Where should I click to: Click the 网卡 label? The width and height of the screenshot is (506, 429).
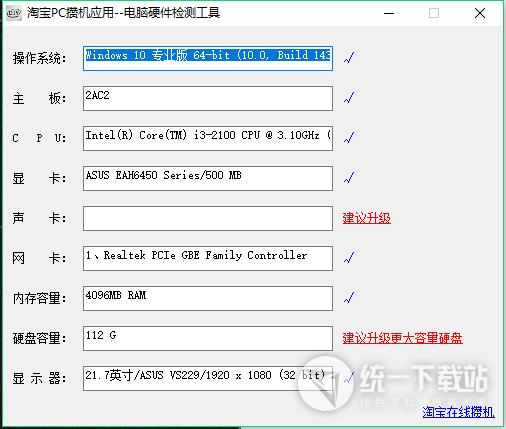pos(40,258)
